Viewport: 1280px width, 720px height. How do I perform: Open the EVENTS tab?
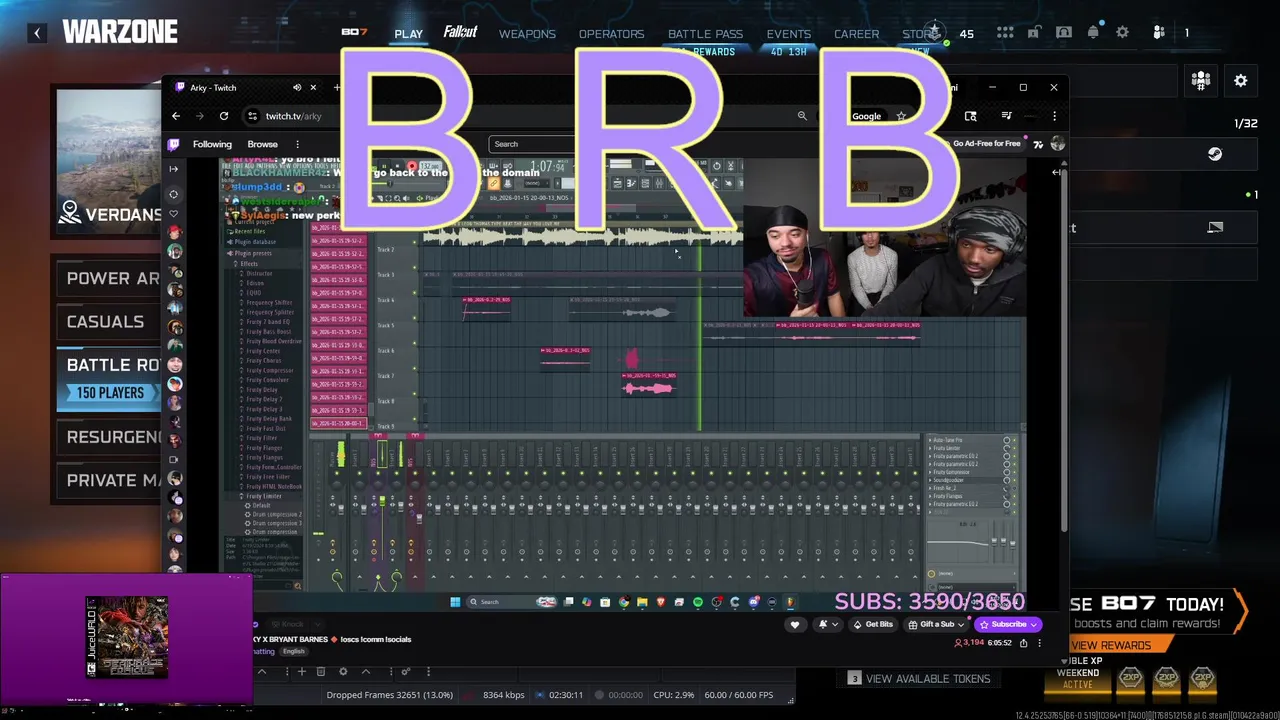[x=789, y=34]
